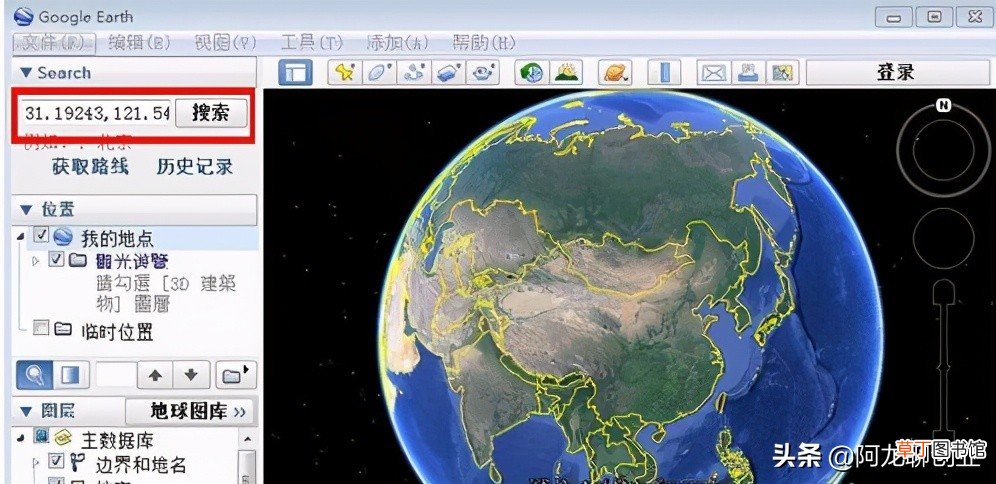996x484 pixels.
Task: Select the add polygon tool
Action: (x=380, y=73)
